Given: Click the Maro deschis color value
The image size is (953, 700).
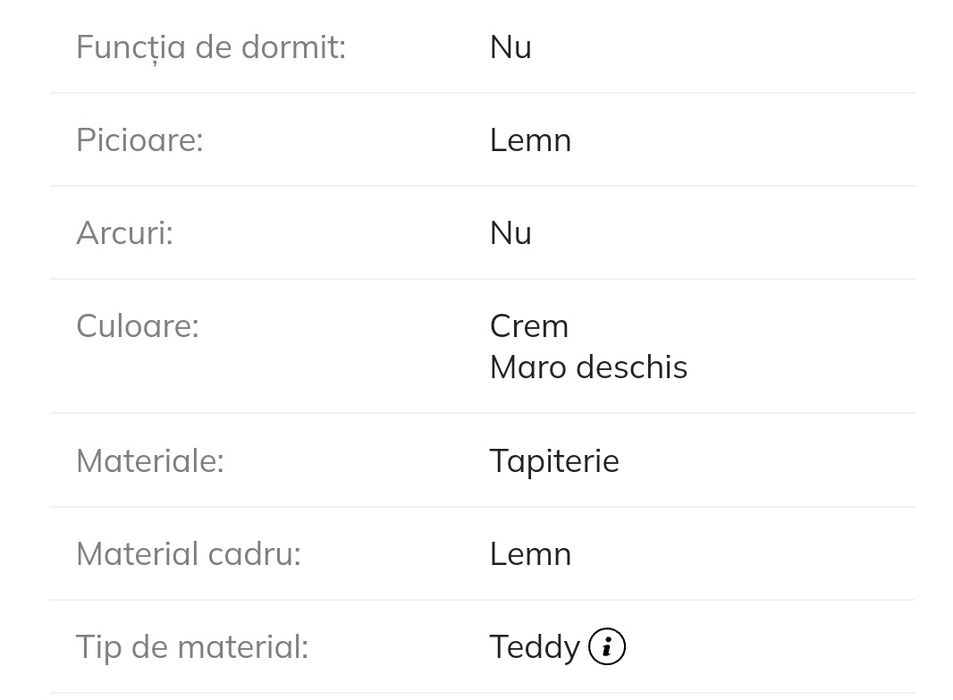Looking at the screenshot, I should 588,367.
